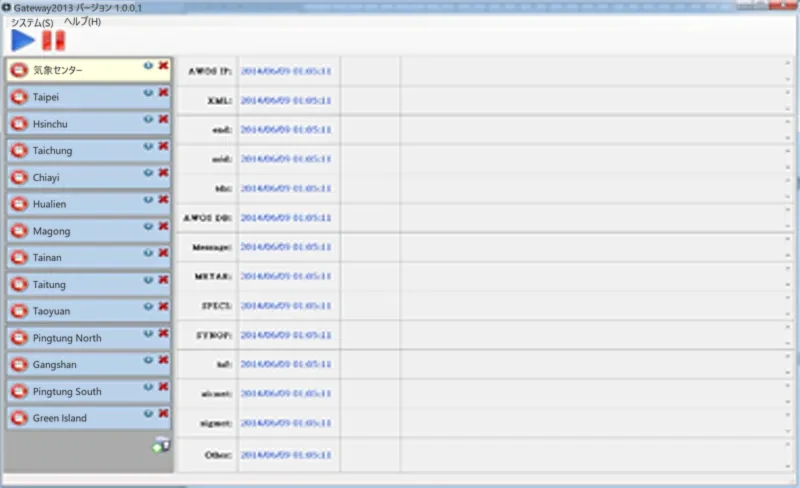The image size is (800, 488).
Task: Click the timestamp next to AWOS IP
Action: coord(286,71)
